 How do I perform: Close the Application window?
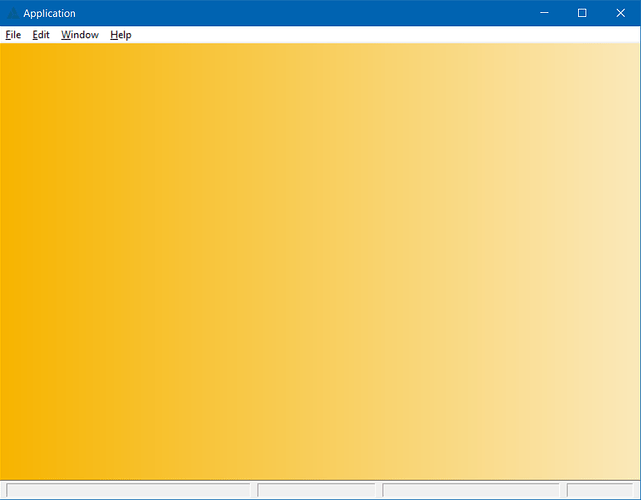(x=621, y=13)
